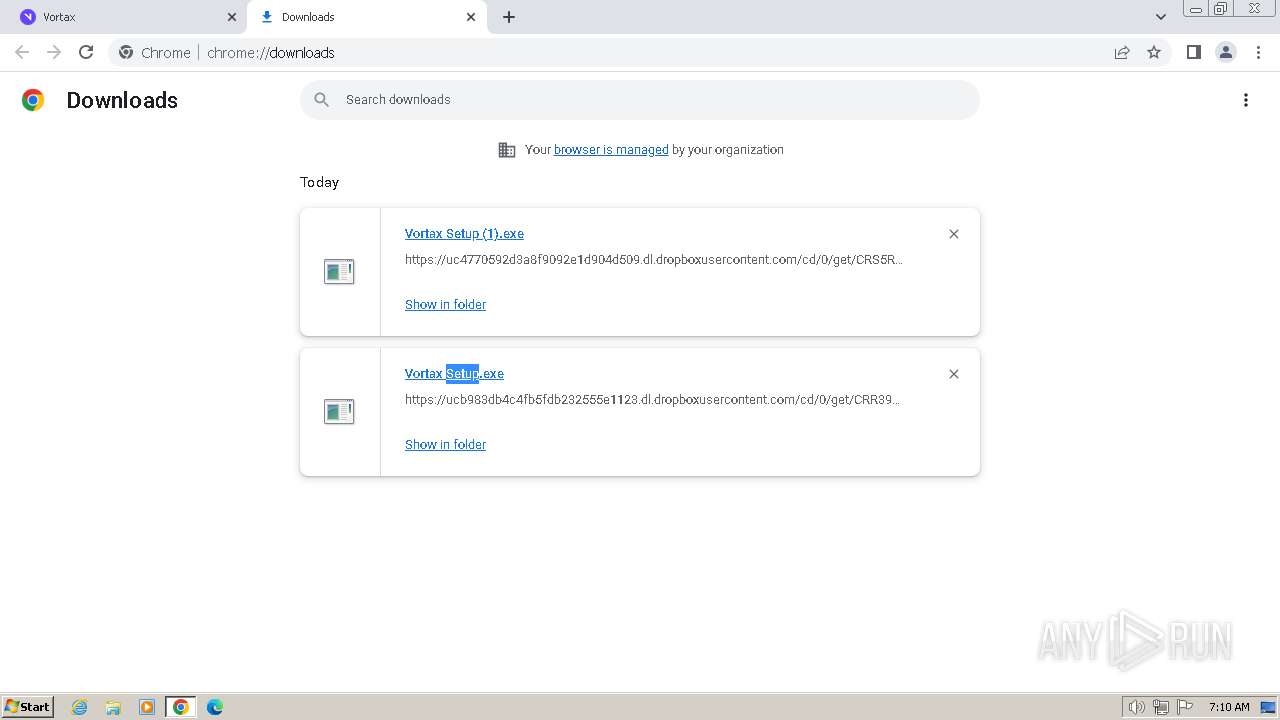The height and width of the screenshot is (720, 1280).
Task: Click the site info Chrome chip
Action: [155, 53]
